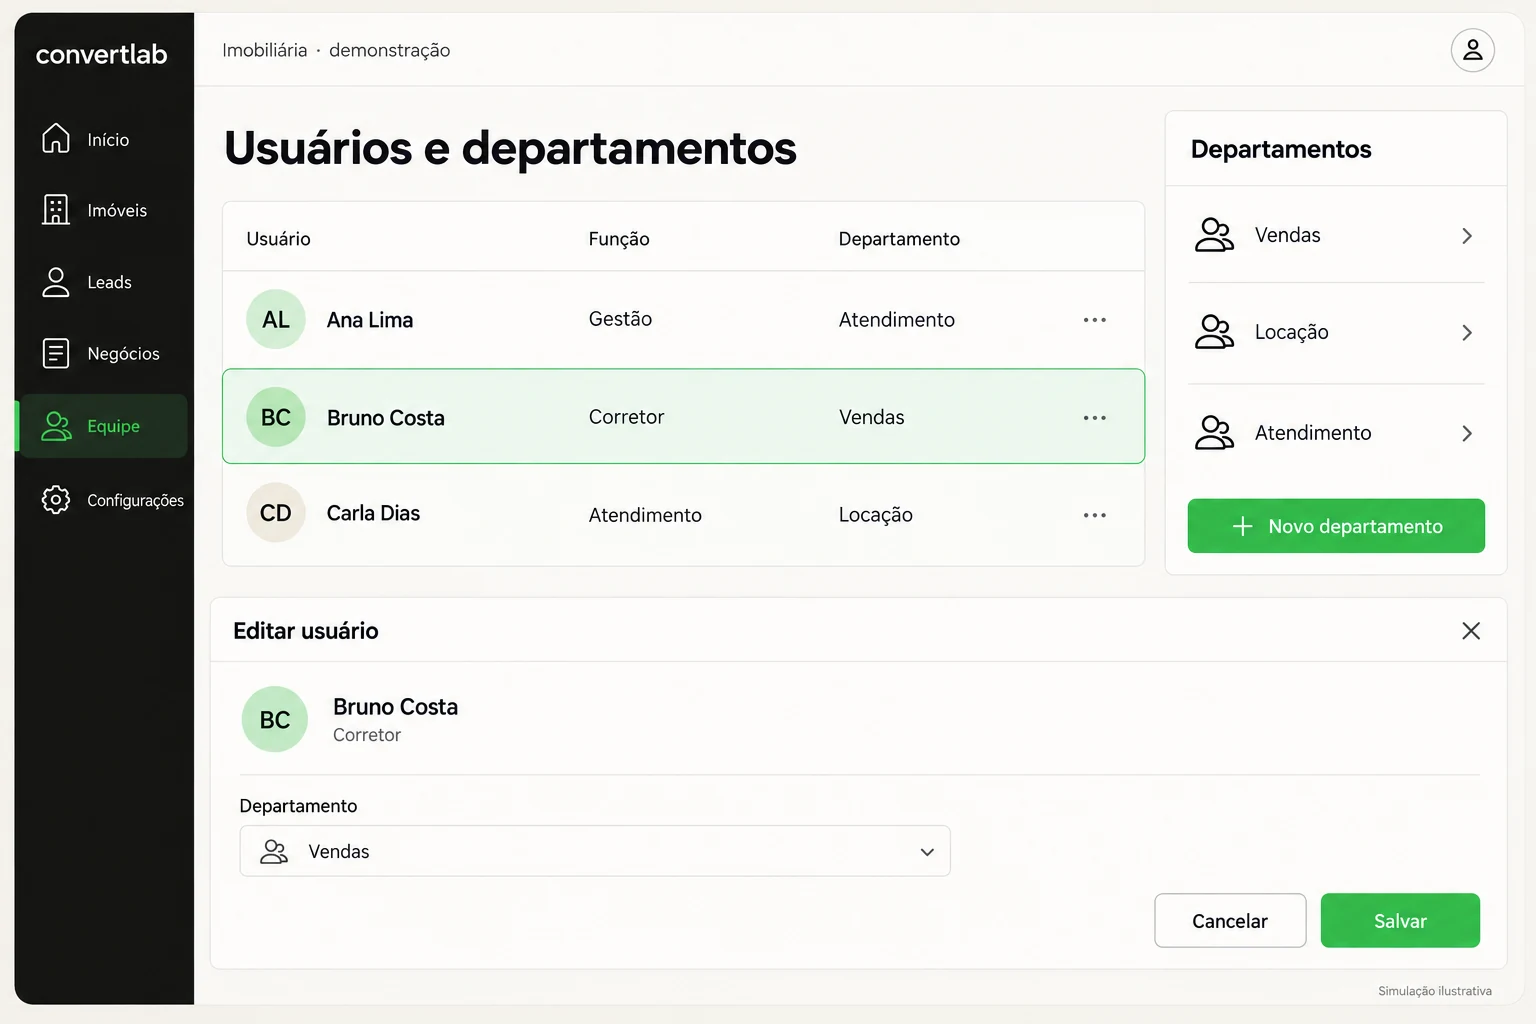
Task: Click the Novo departamento button
Action: [1336, 526]
